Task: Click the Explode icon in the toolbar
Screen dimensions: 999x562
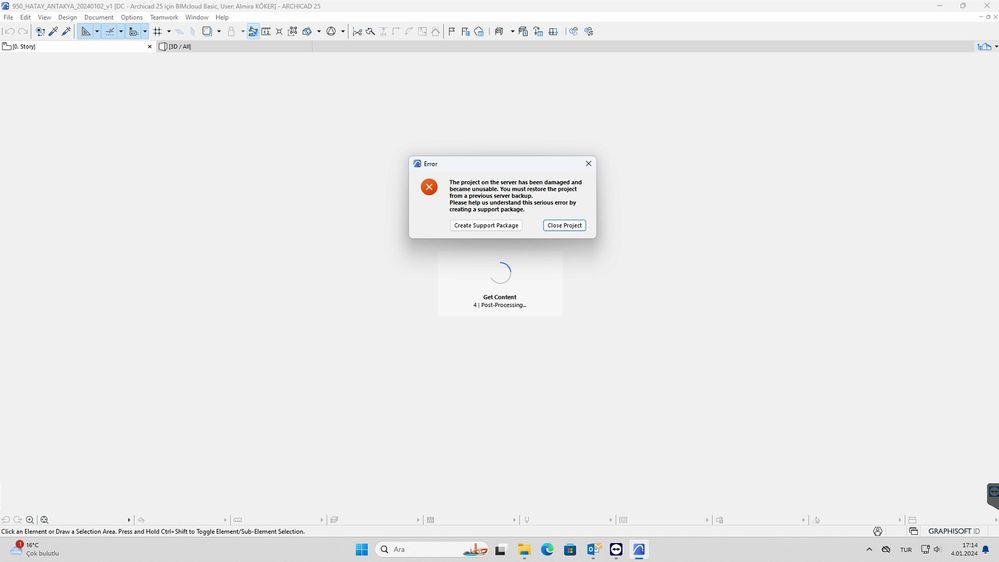Action: (x=279, y=31)
